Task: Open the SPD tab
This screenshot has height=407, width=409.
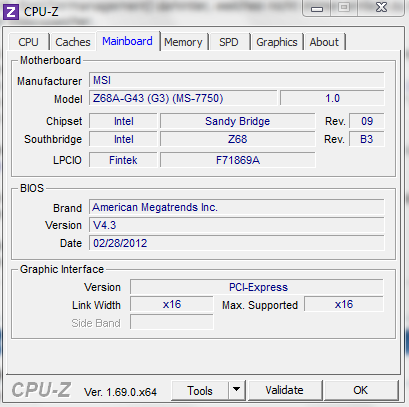Action: 229,42
